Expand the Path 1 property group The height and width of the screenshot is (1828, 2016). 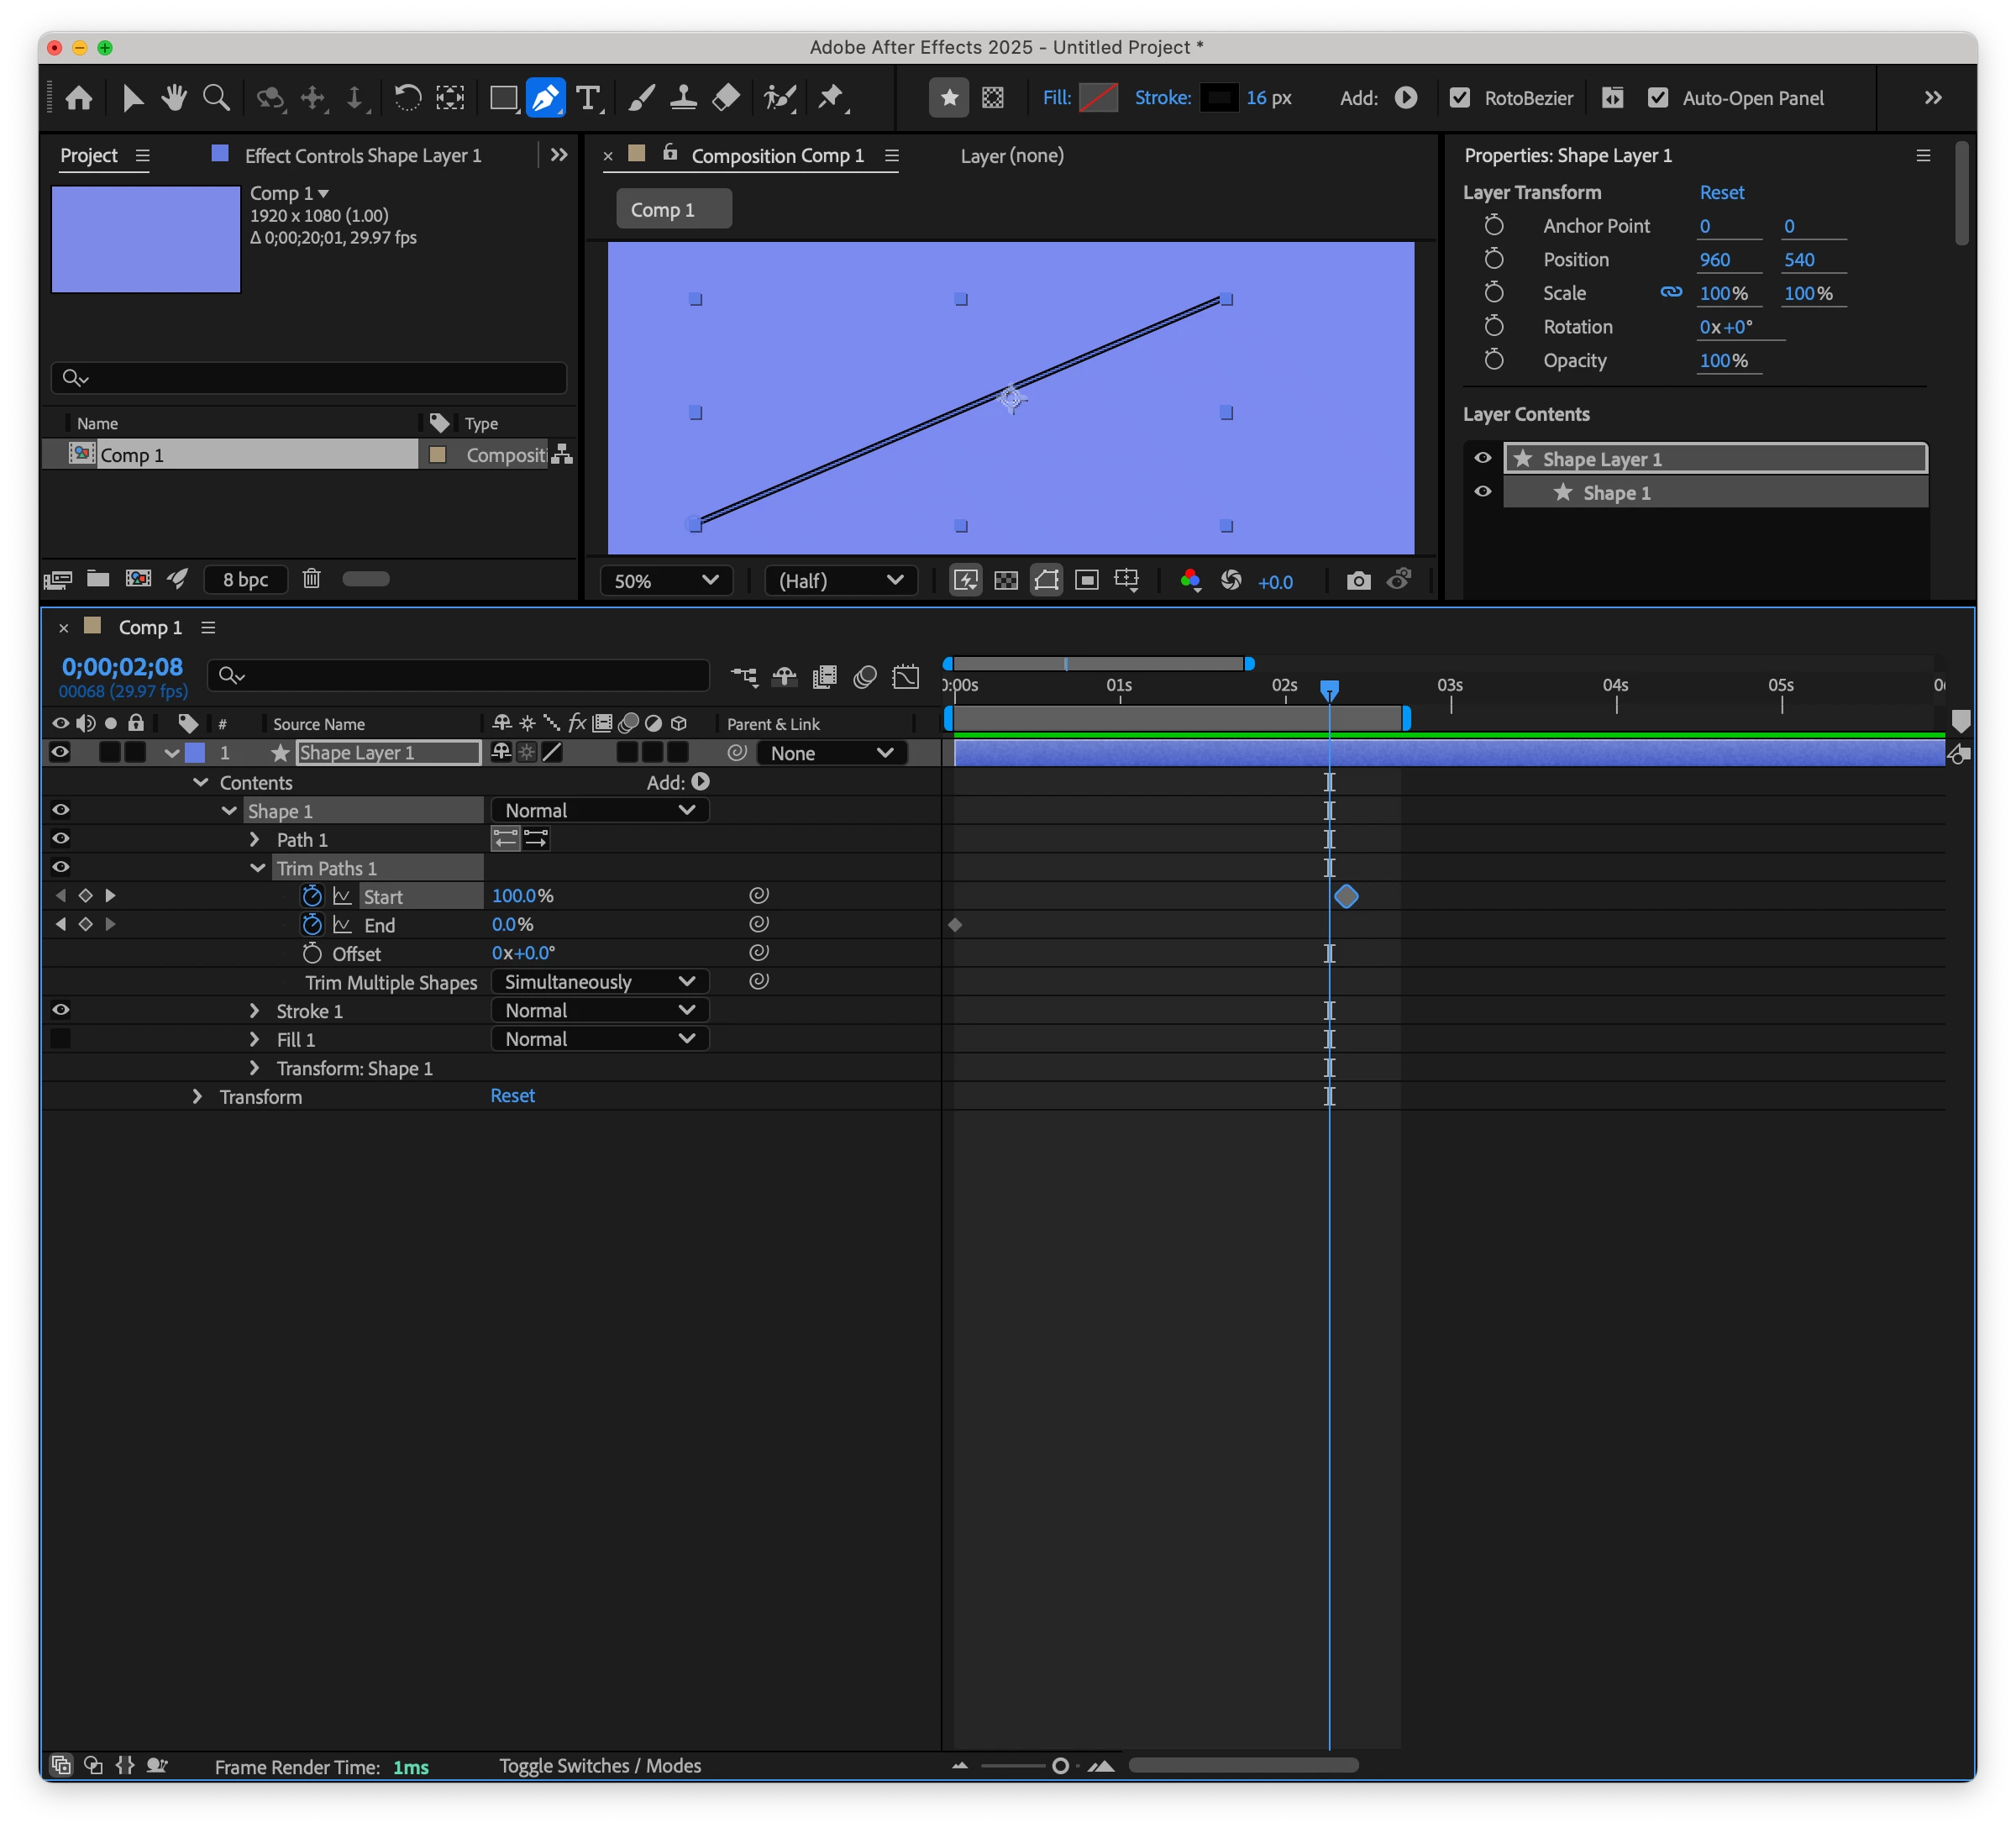click(x=254, y=839)
